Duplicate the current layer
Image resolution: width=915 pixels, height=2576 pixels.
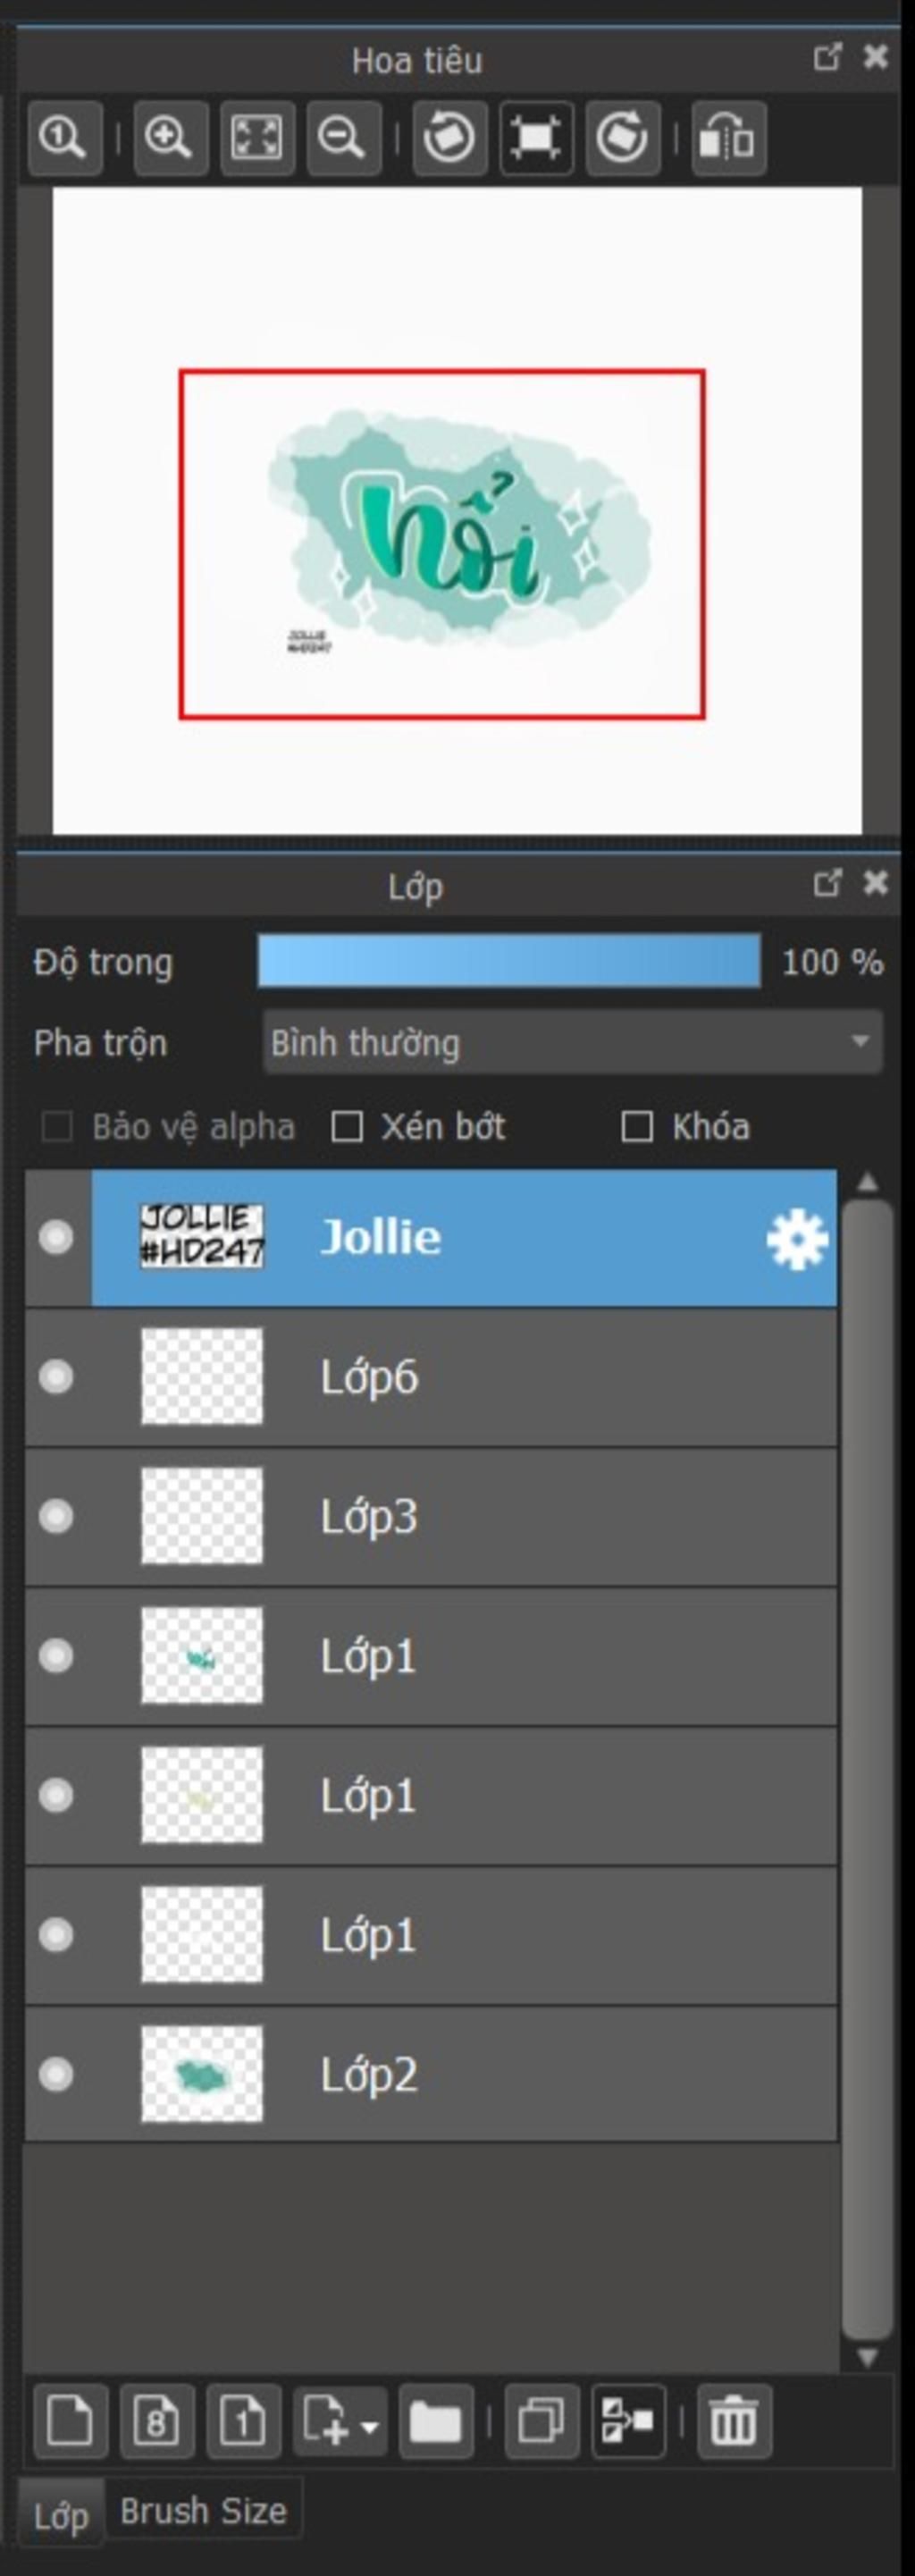[542, 2422]
